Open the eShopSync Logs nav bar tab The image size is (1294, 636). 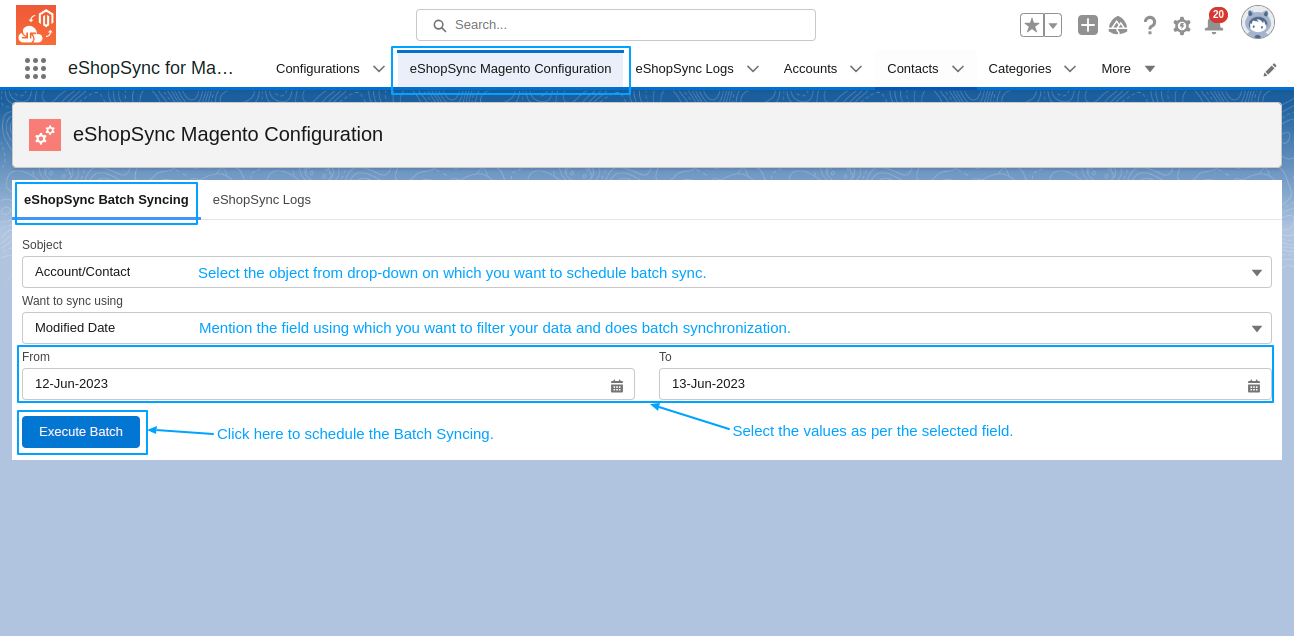tap(684, 68)
